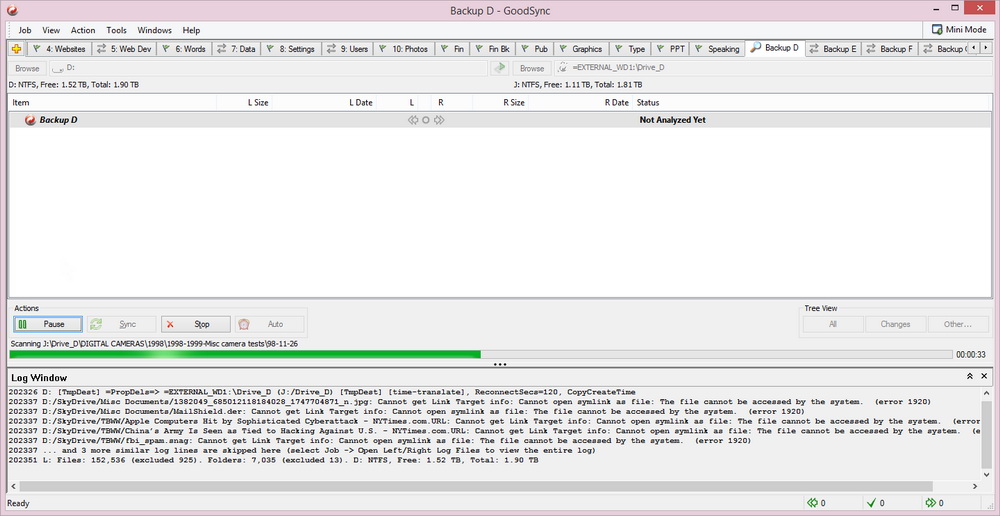Click the Status column header
Image resolution: width=1000 pixels, height=516 pixels.
[811, 102]
